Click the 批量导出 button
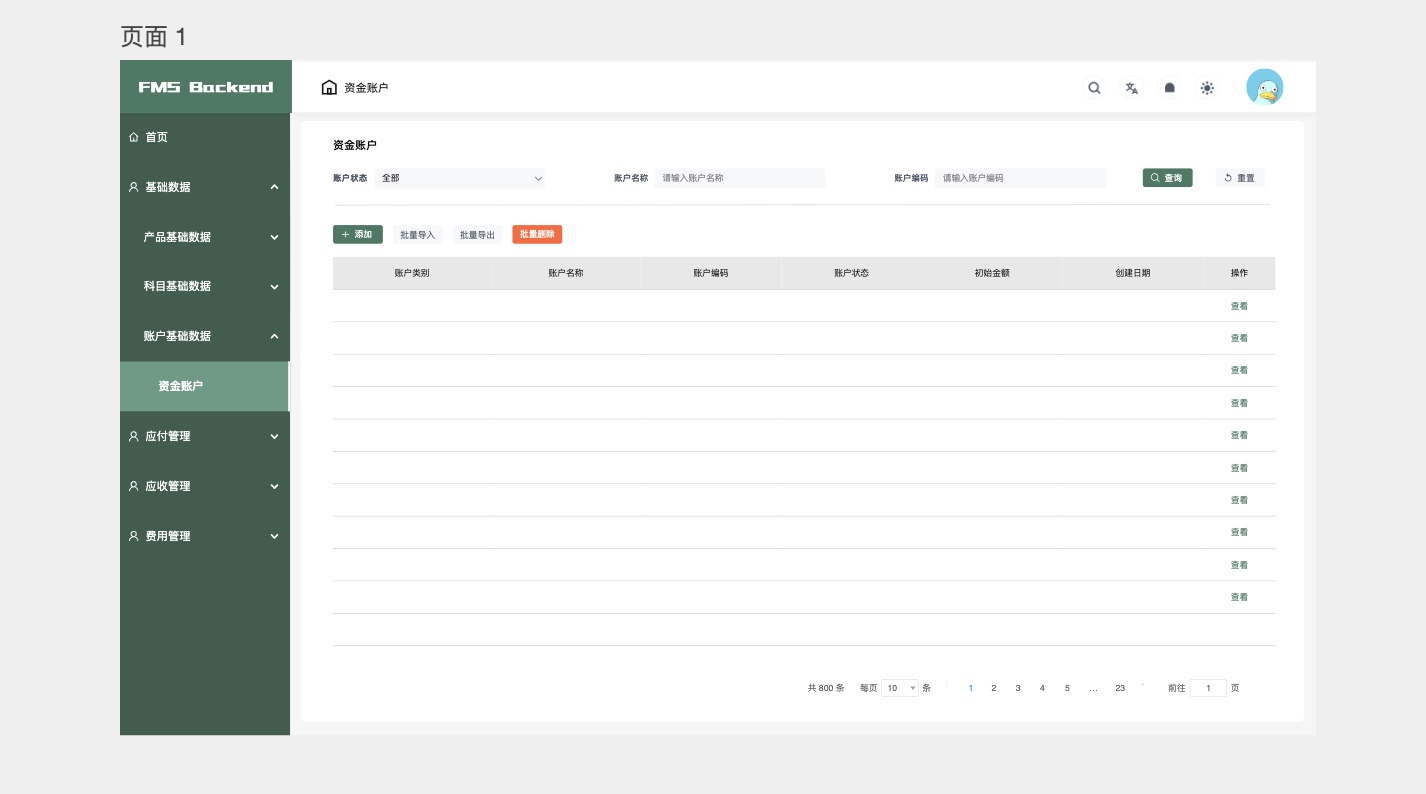The image size is (1426, 794). pyautogui.click(x=477, y=235)
